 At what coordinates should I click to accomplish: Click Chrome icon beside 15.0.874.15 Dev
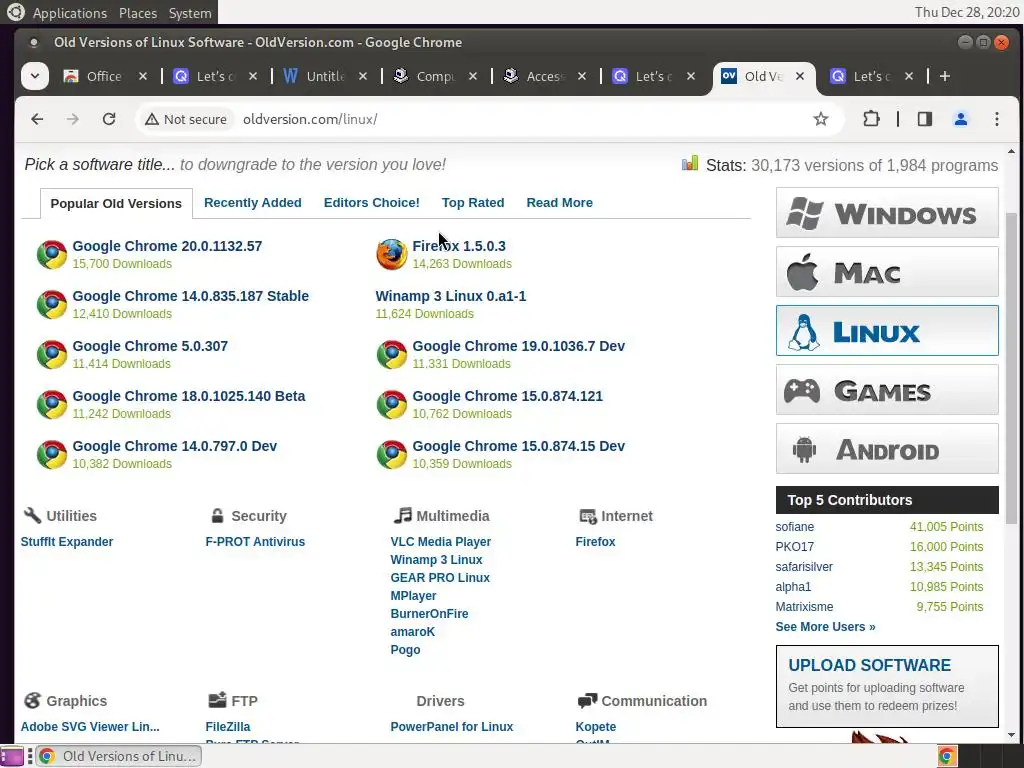pyautogui.click(x=392, y=455)
